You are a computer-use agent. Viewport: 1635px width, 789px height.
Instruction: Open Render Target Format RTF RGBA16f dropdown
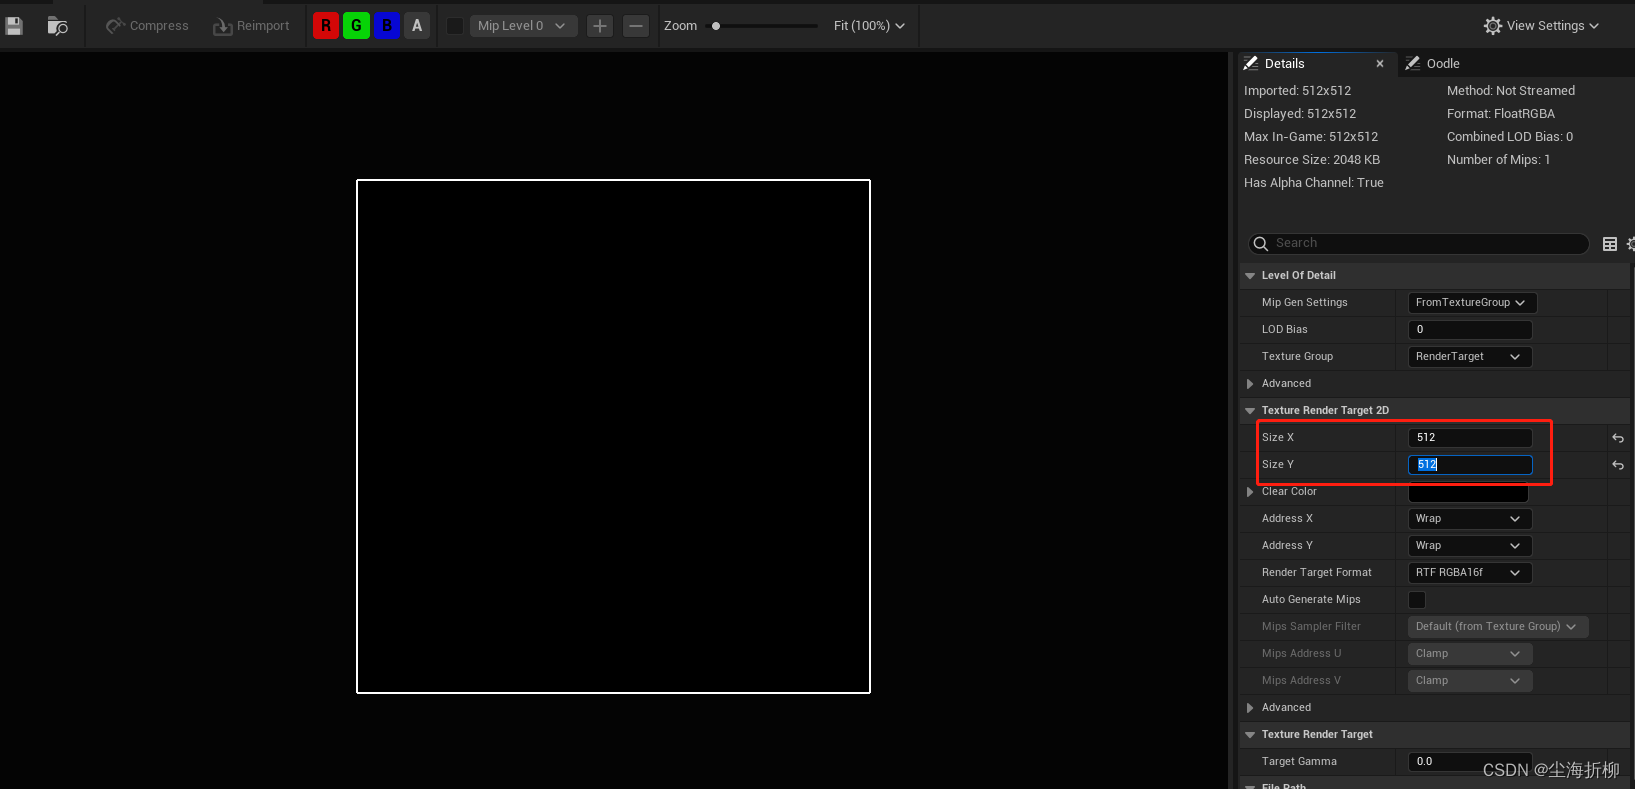1470,573
